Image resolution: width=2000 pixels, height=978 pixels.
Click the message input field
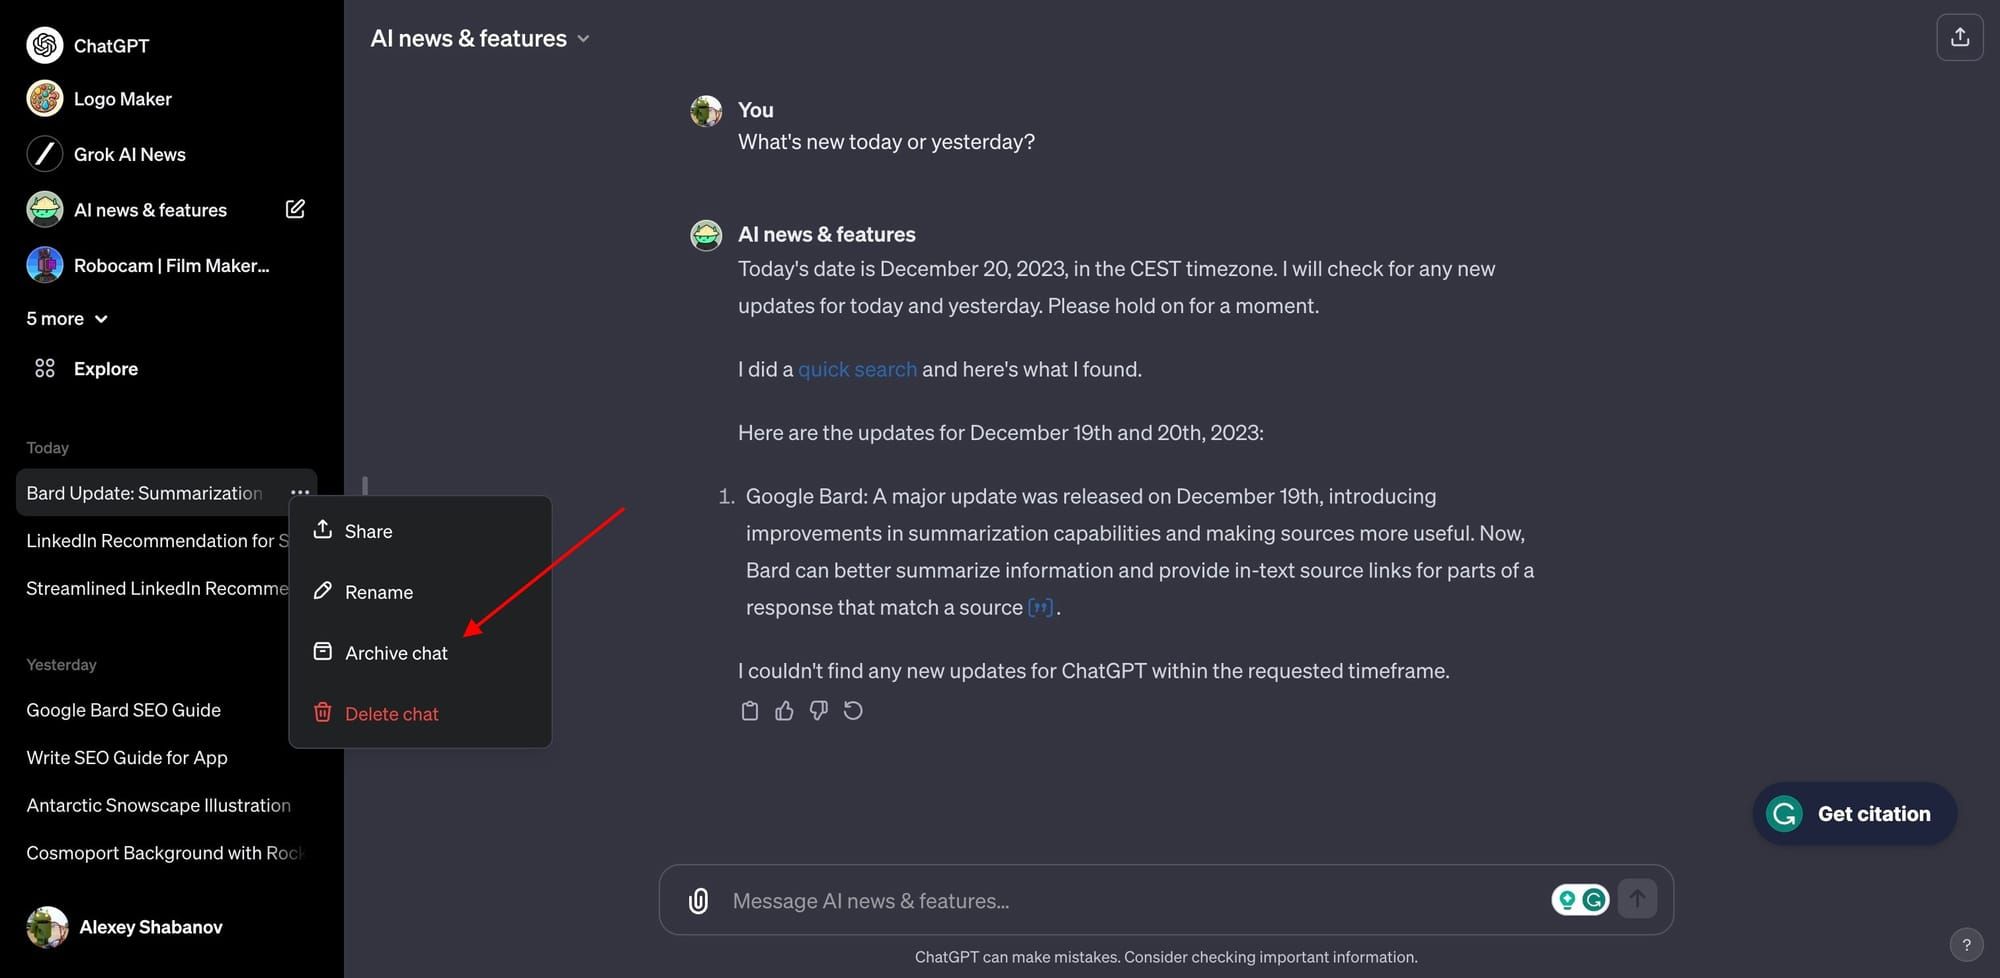[1100, 900]
